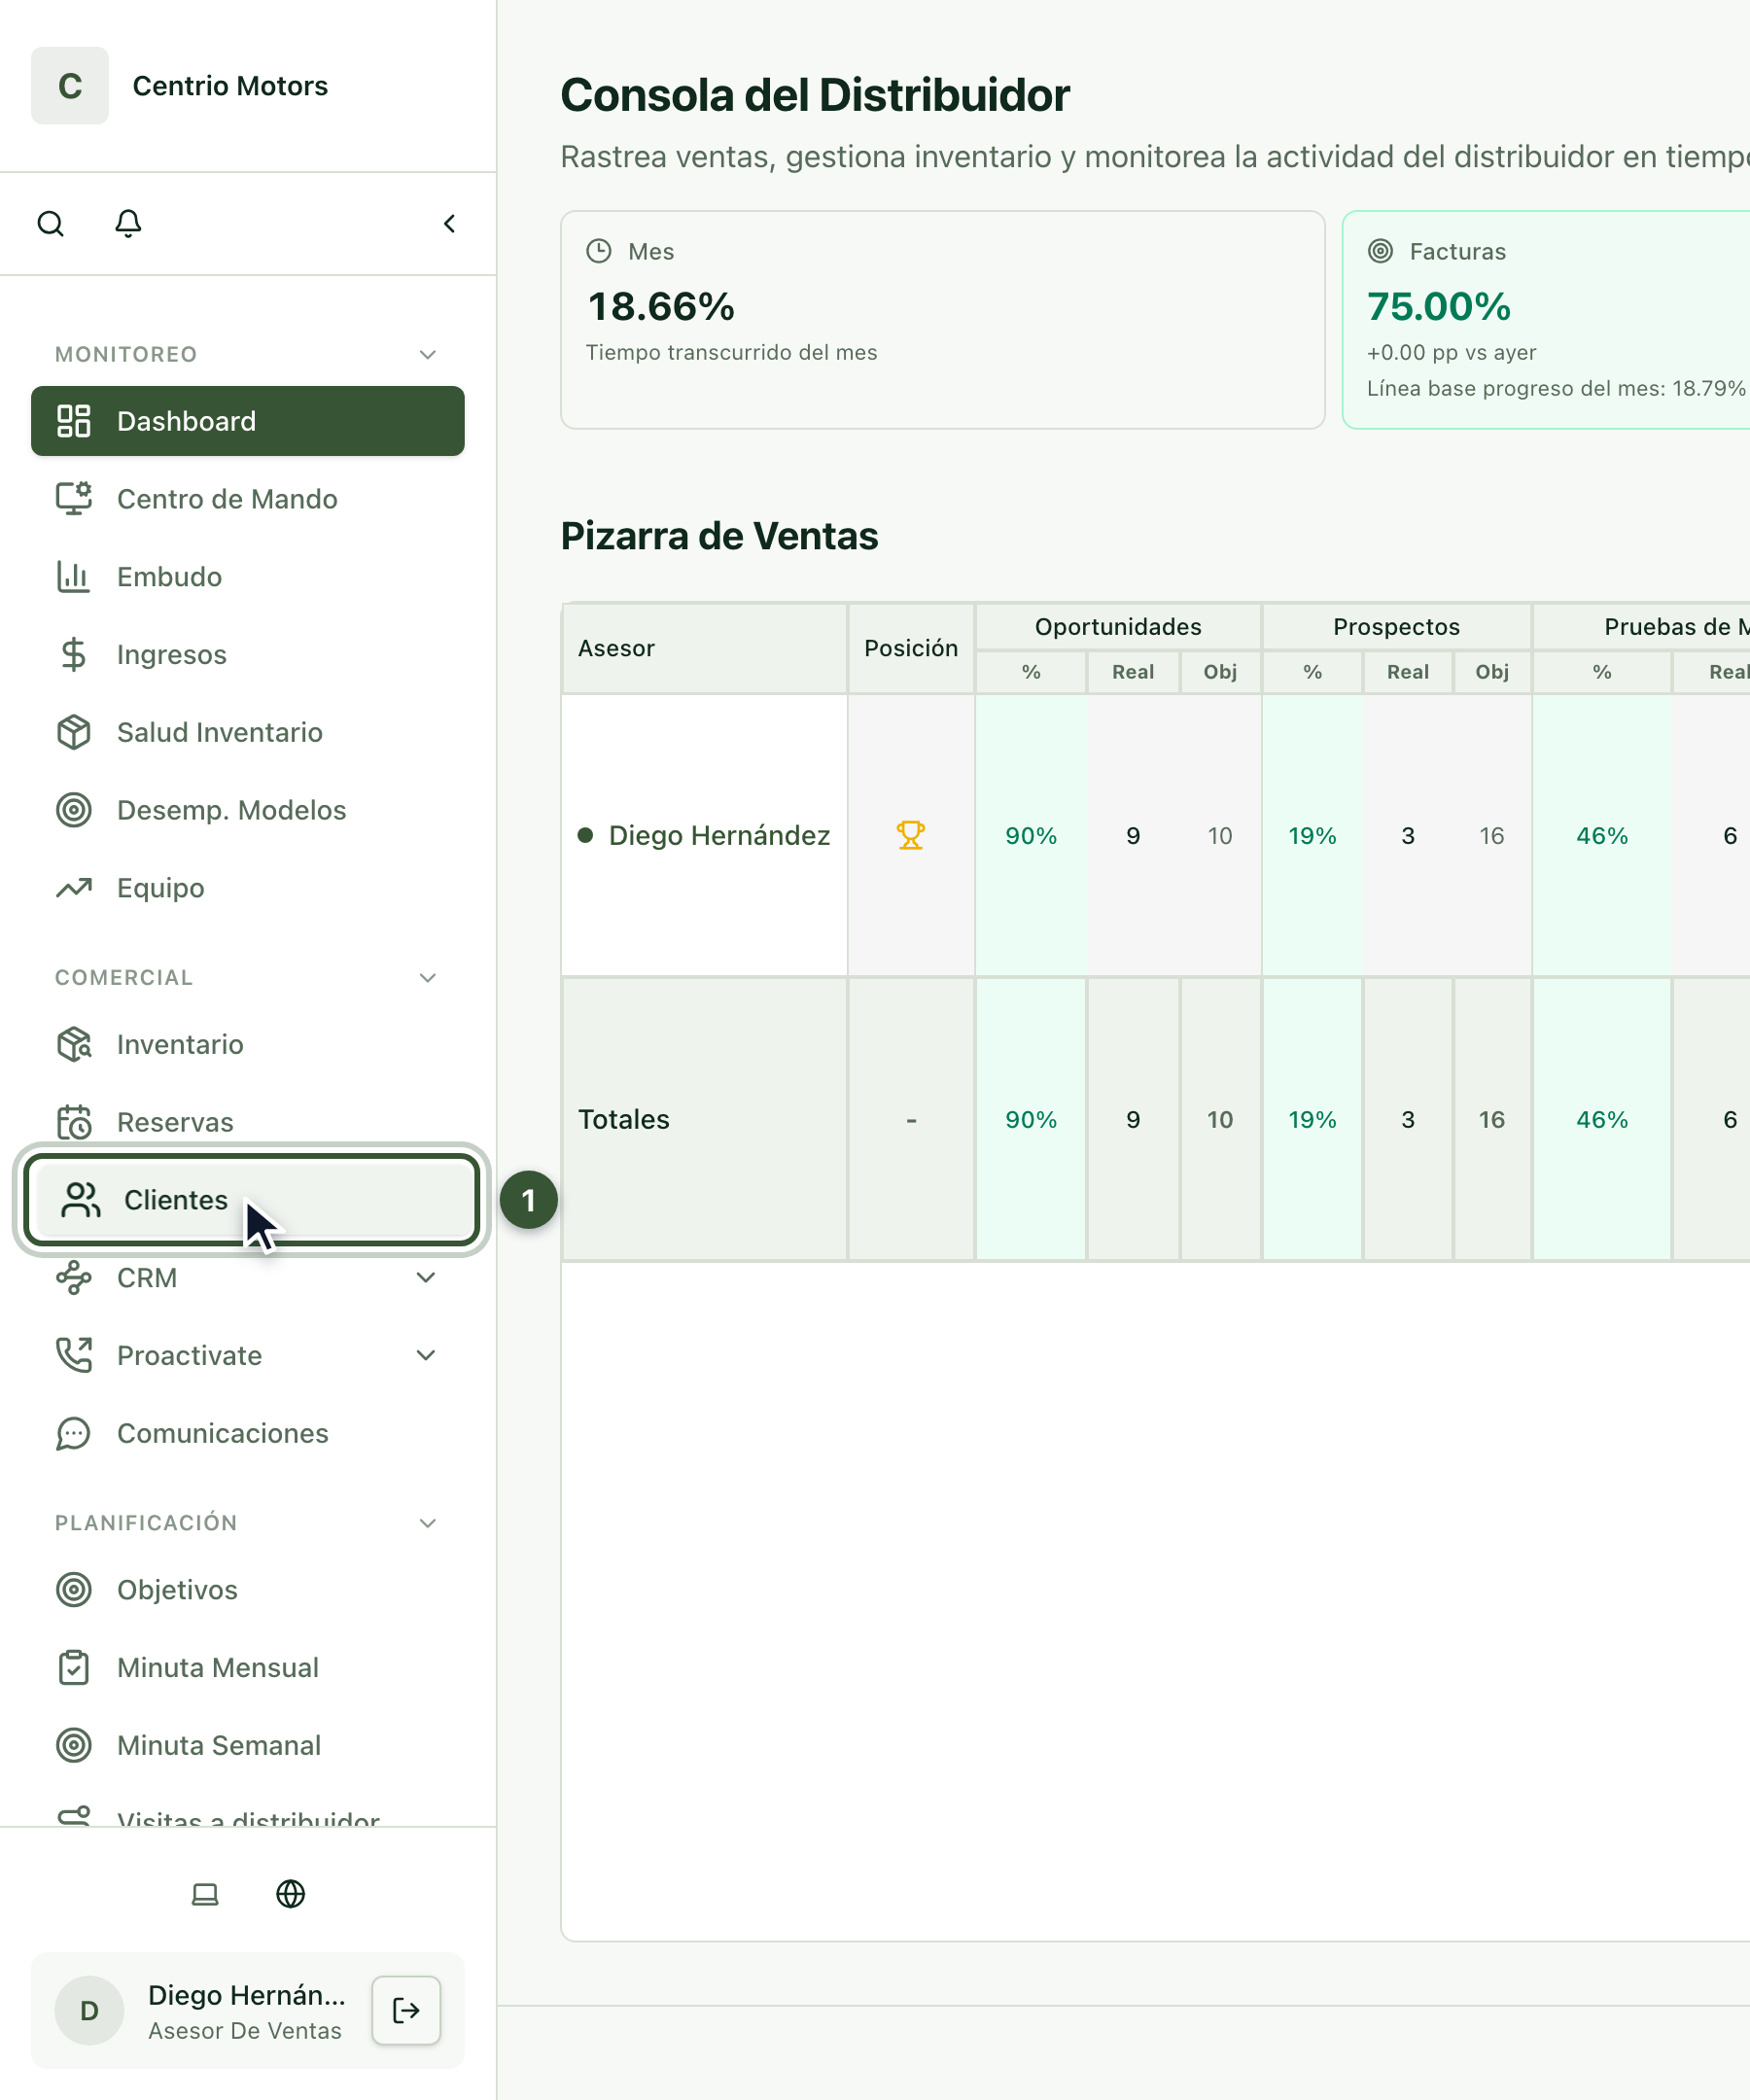Screen dimensions: 1750x2100
Task: Collapse the sidebar with the left chevron
Action: [449, 223]
